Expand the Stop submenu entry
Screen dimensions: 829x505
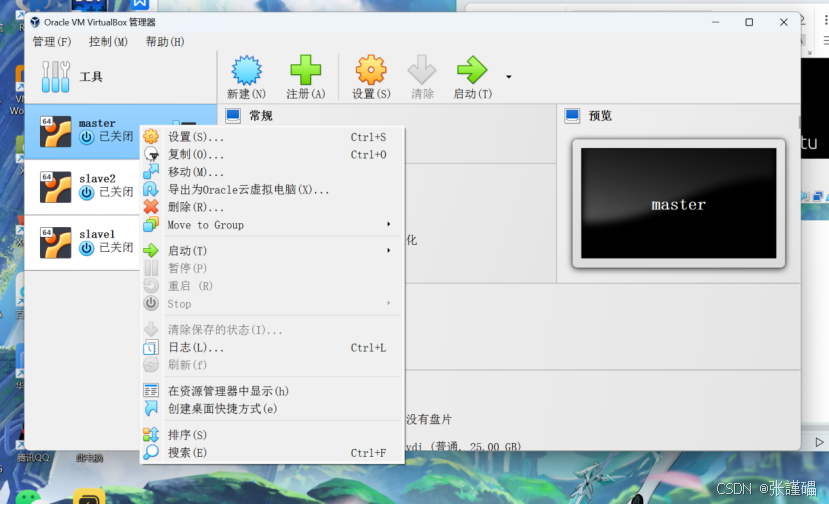point(272,304)
